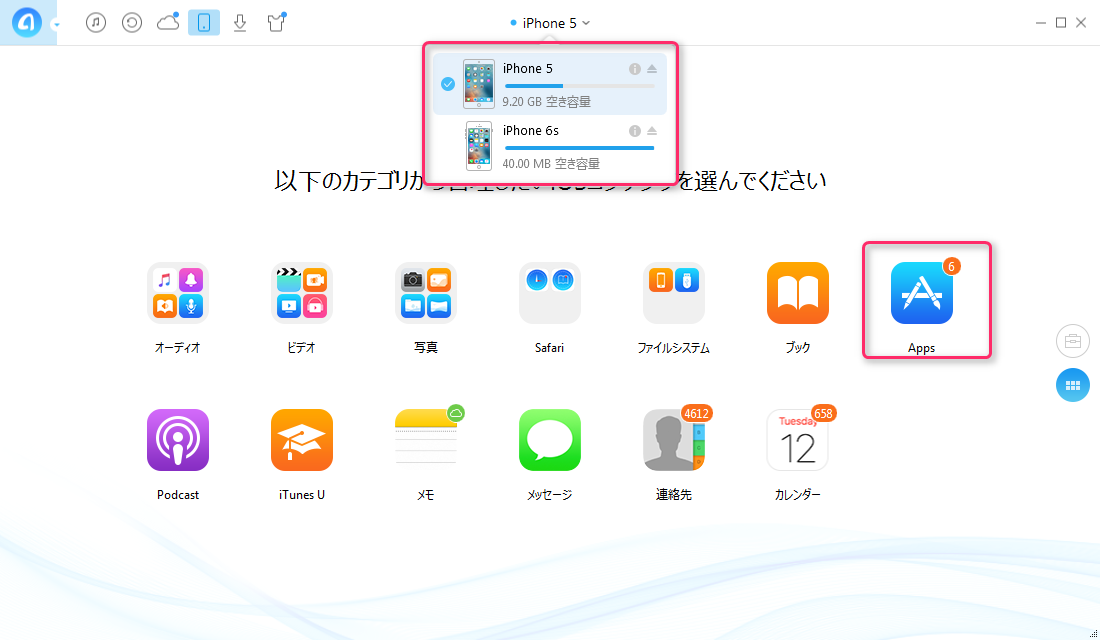
Task: Click the calendar badge showing 658
Action: click(823, 413)
